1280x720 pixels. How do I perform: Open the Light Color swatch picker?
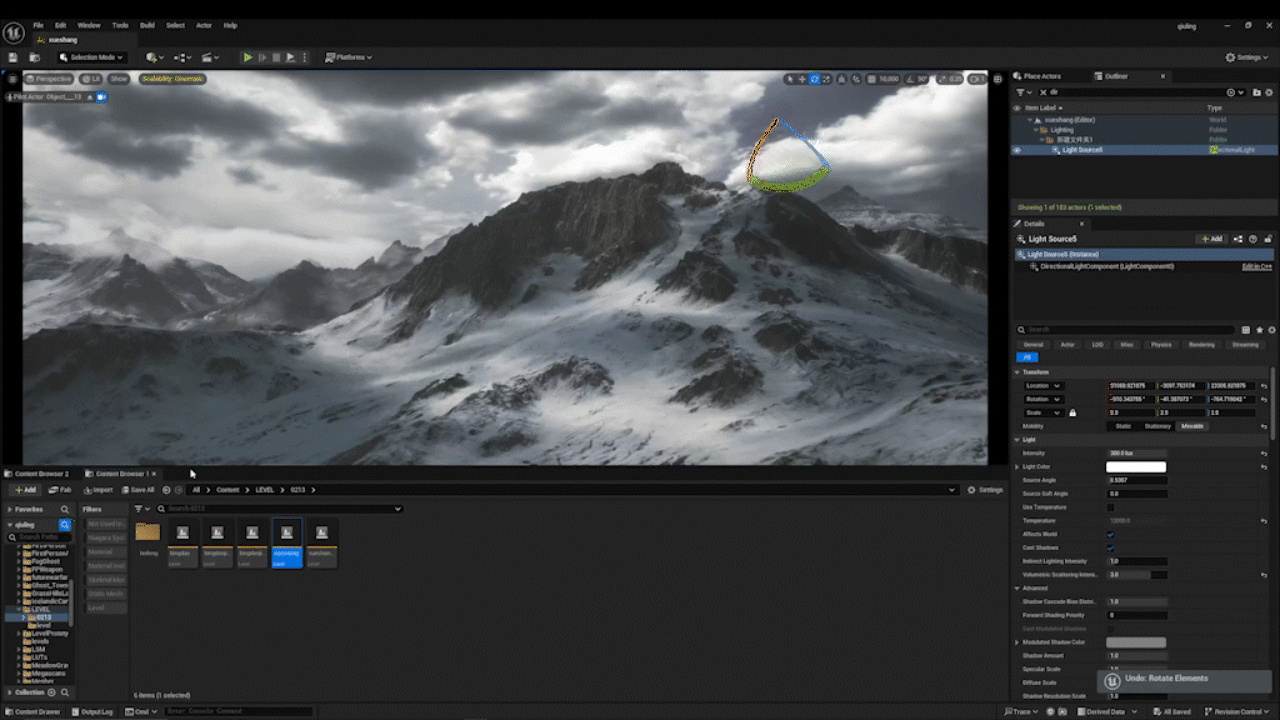click(1136, 467)
